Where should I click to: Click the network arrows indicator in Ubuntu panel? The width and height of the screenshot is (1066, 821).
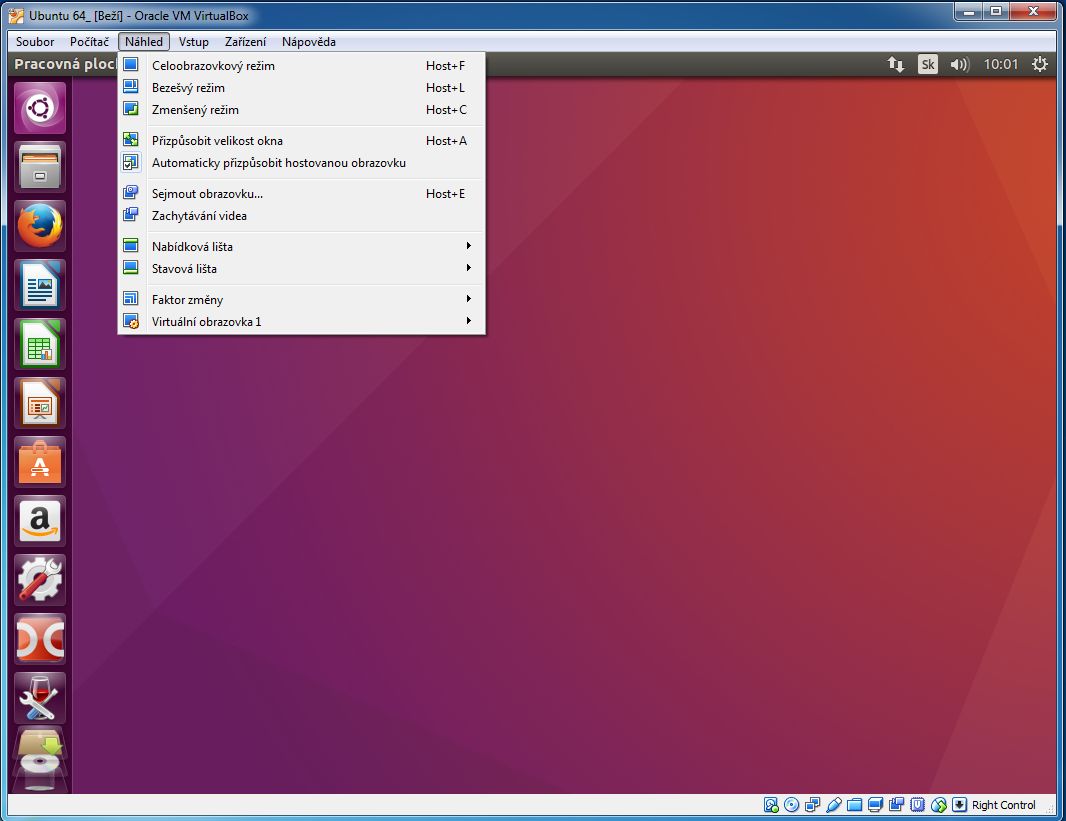pyautogui.click(x=895, y=65)
